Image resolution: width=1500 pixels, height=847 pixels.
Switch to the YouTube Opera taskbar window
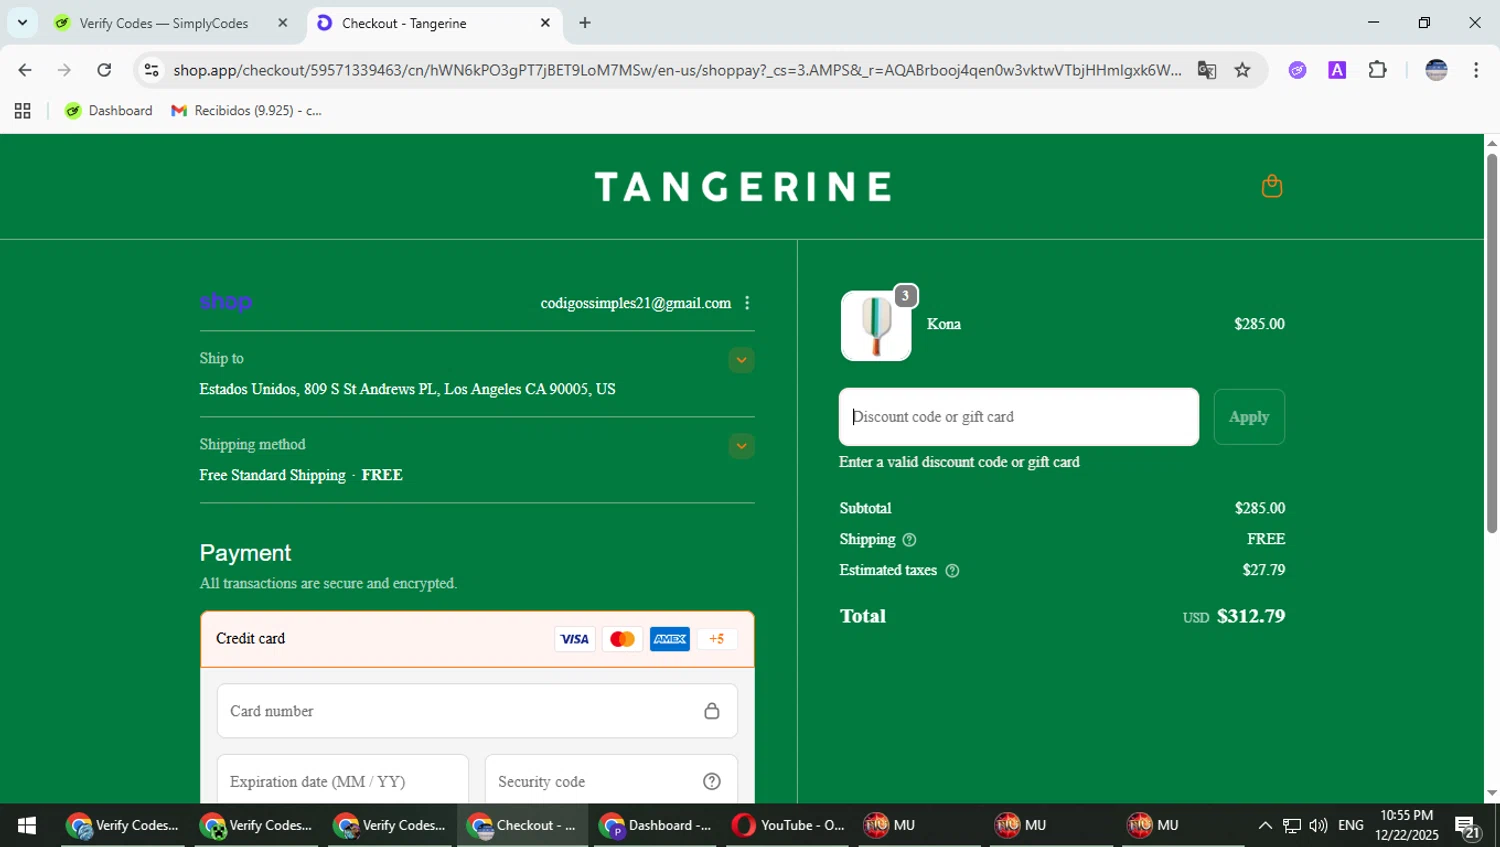(788, 825)
